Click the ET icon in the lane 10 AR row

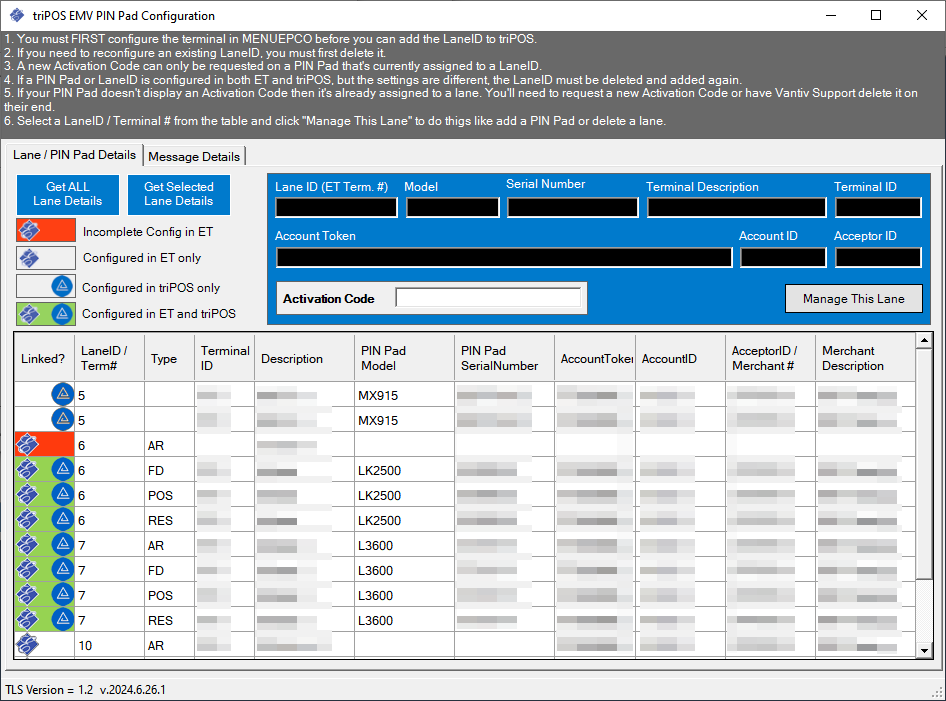[27, 645]
